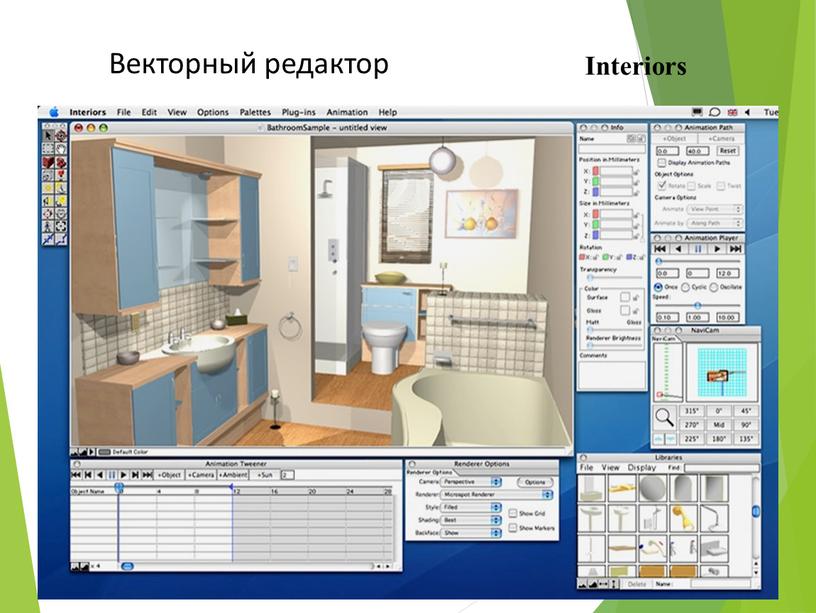
Task: Adjust the Speed slider in Animation Player
Action: click(x=698, y=305)
